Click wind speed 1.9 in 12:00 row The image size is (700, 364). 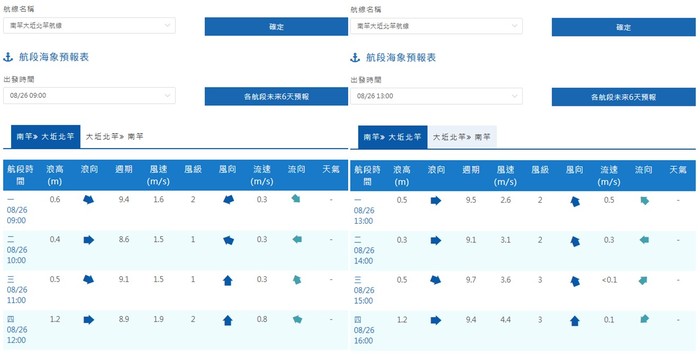coord(158,319)
